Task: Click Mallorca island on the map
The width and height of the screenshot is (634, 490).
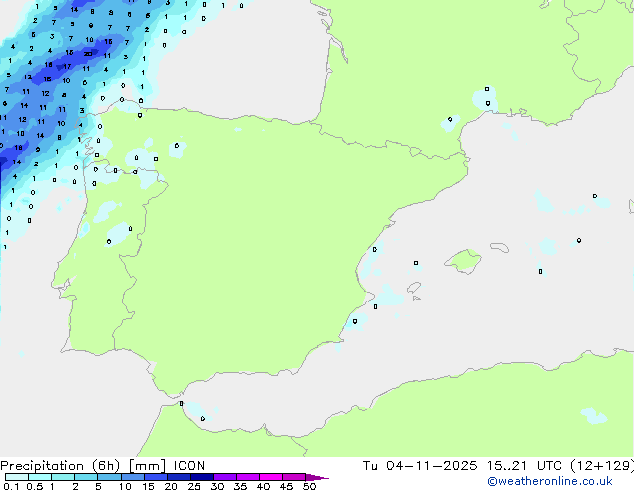Action: coord(463,261)
